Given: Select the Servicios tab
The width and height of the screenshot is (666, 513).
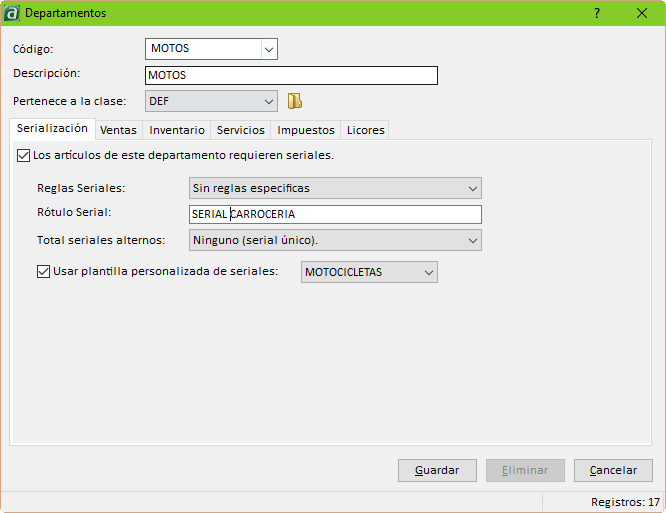Looking at the screenshot, I should [x=240, y=130].
